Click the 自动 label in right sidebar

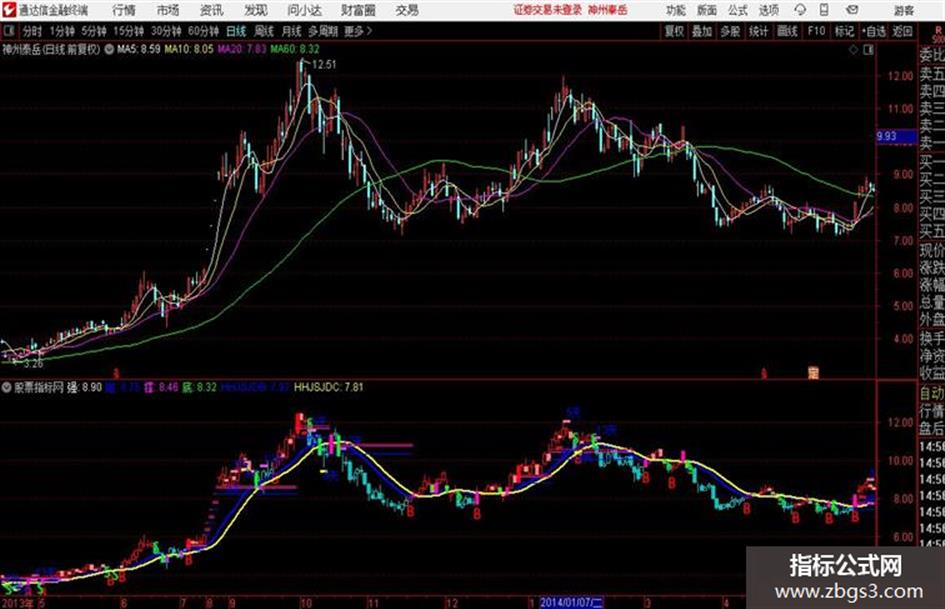click(932, 393)
